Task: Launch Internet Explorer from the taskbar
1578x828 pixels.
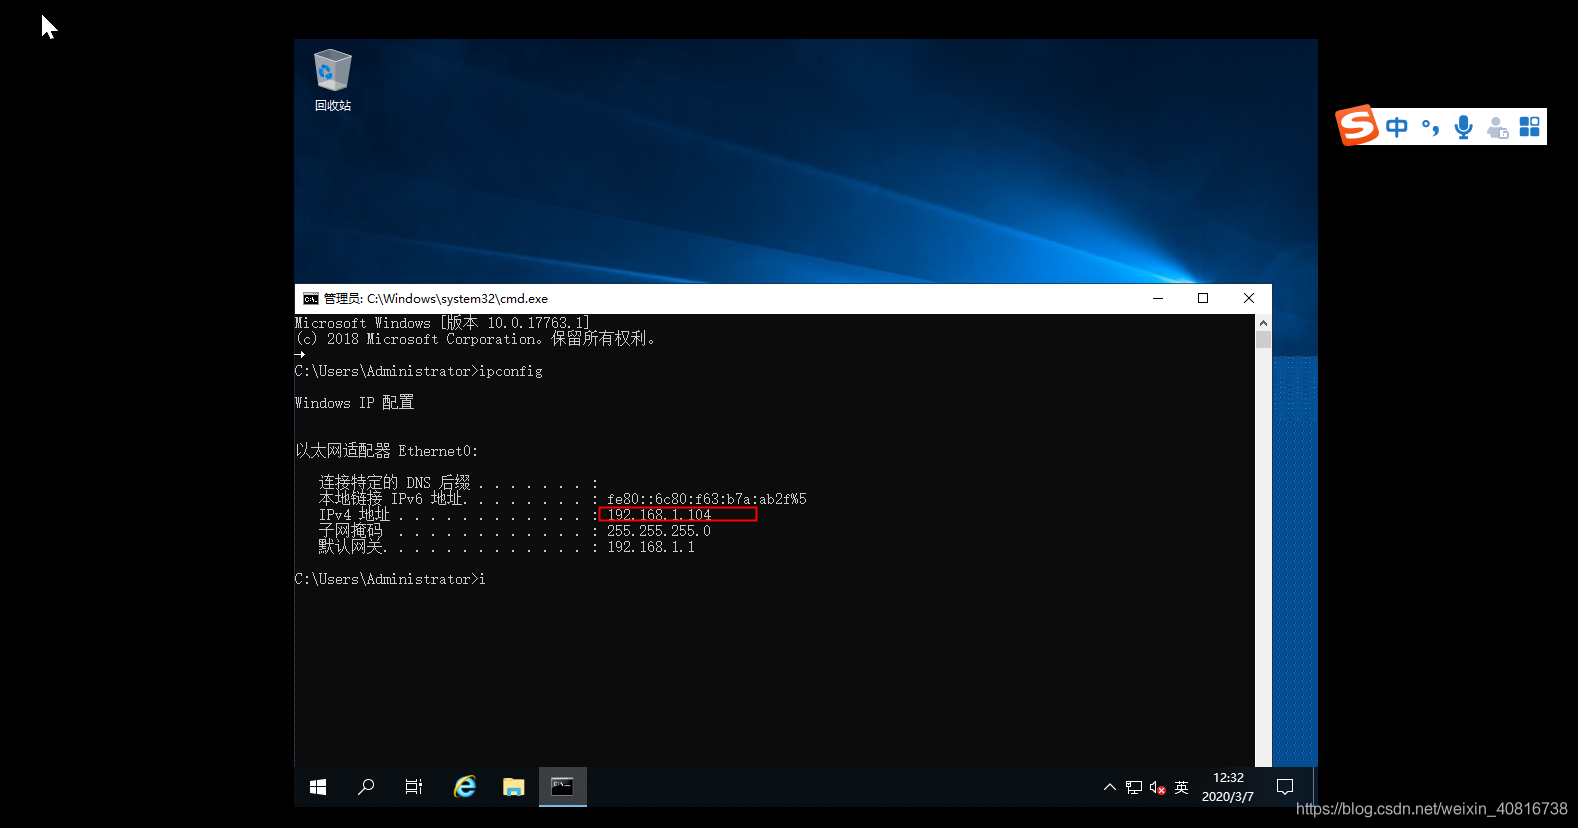Action: click(x=465, y=787)
